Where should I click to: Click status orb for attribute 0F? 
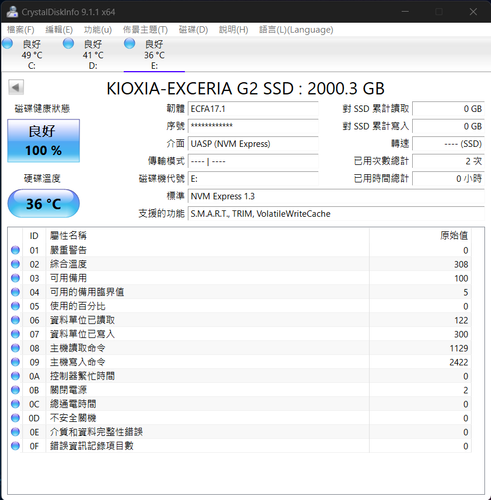tap(15, 446)
